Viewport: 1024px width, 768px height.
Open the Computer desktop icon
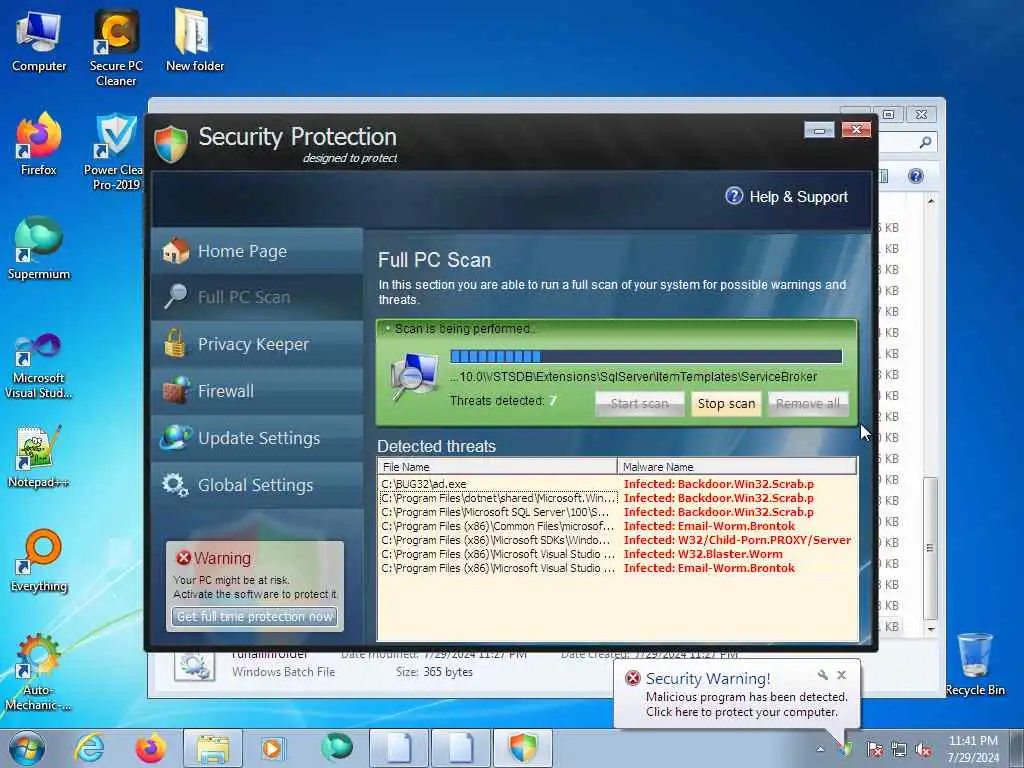tap(39, 40)
